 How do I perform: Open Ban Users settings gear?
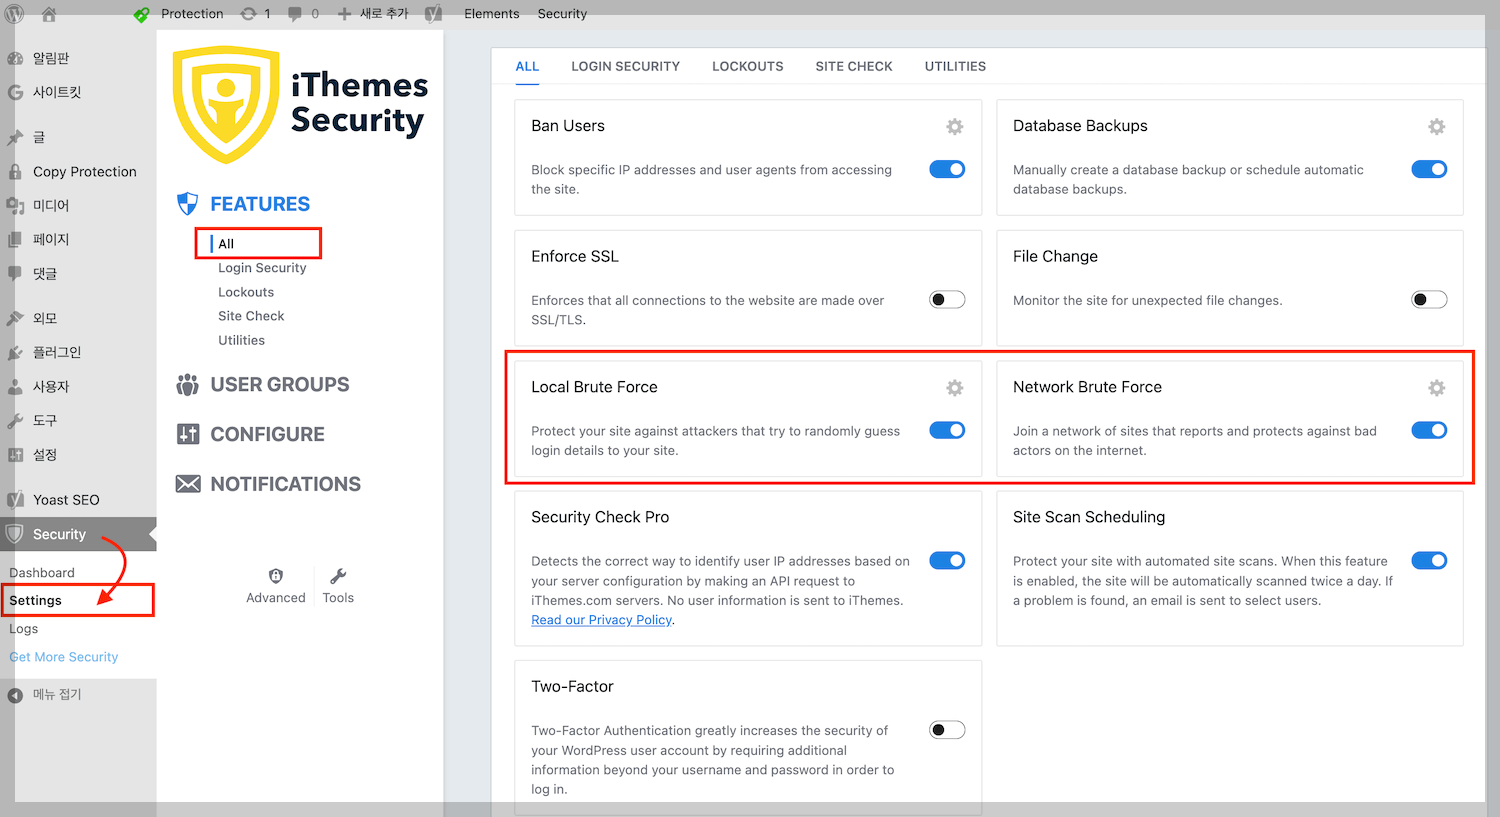[x=954, y=126]
